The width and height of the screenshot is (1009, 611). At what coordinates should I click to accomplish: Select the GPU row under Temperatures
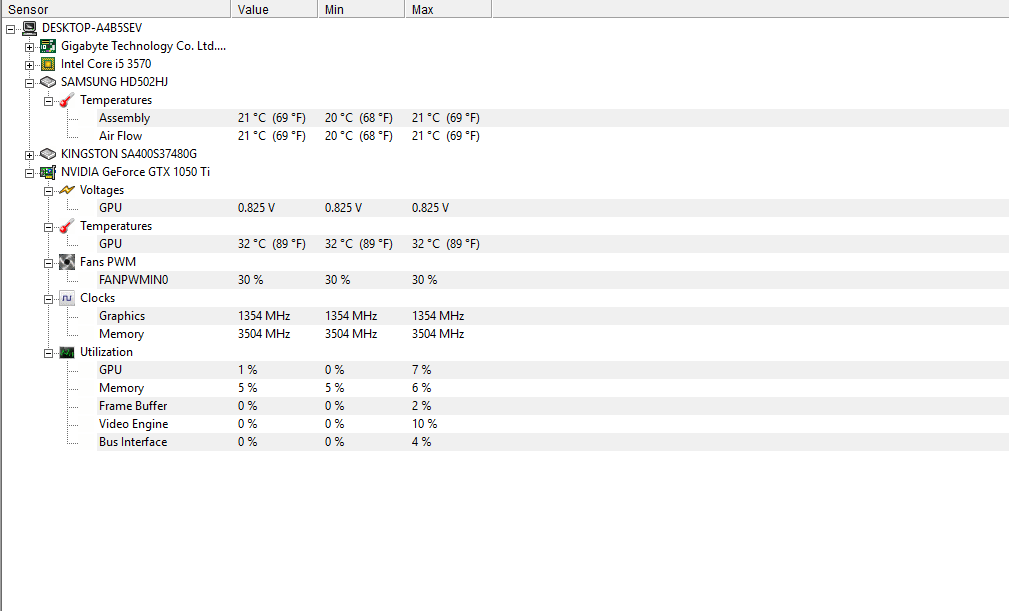pyautogui.click(x=553, y=244)
